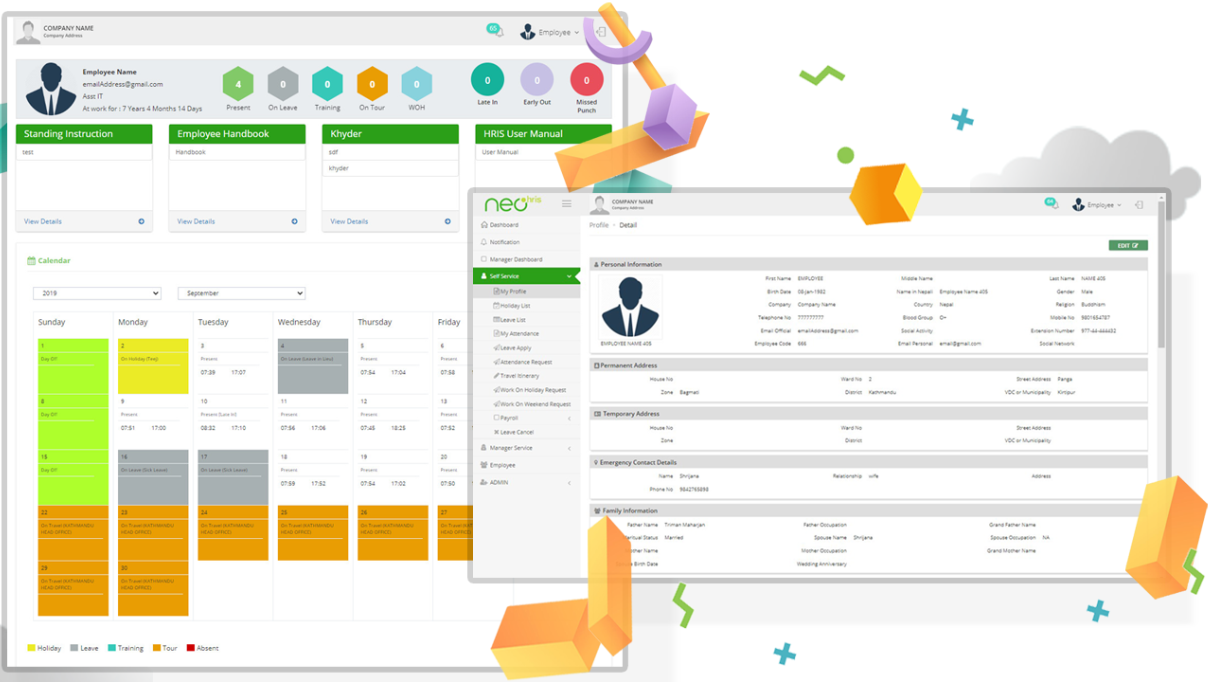
Task: Expand the Manager Service menu
Action: [x=526, y=448]
